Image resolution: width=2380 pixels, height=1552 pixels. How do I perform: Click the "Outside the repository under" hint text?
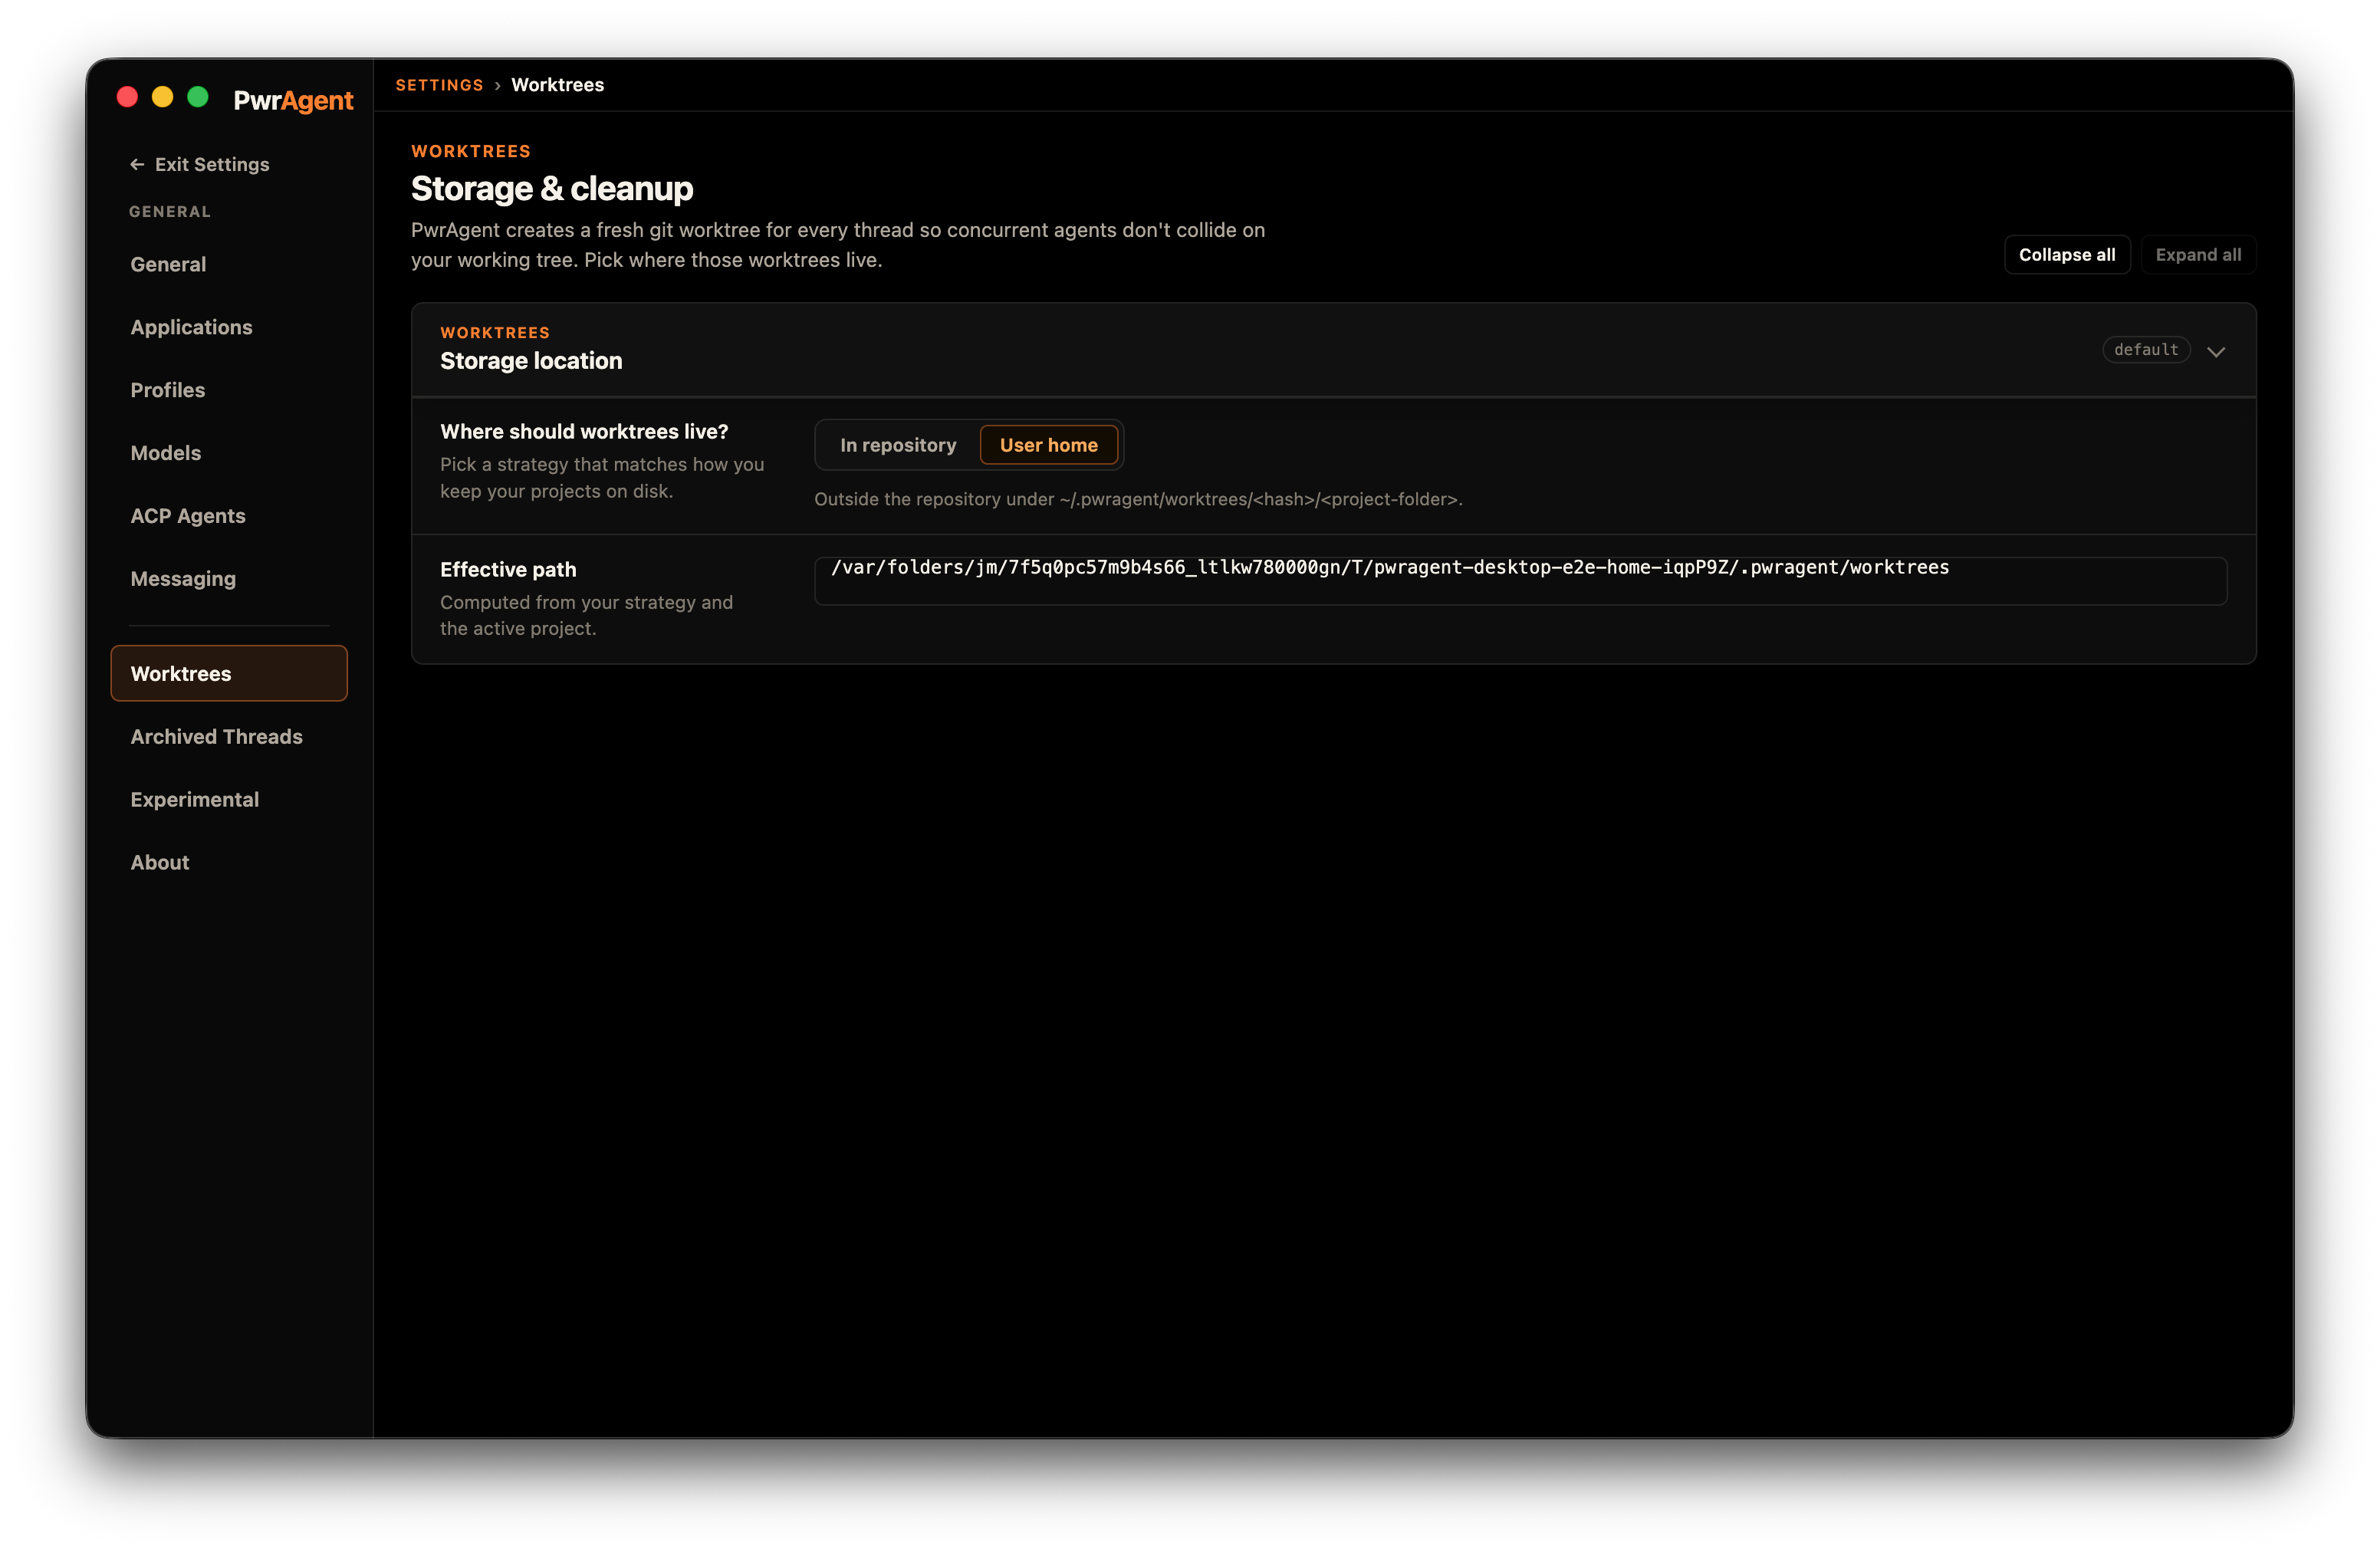[1138, 499]
